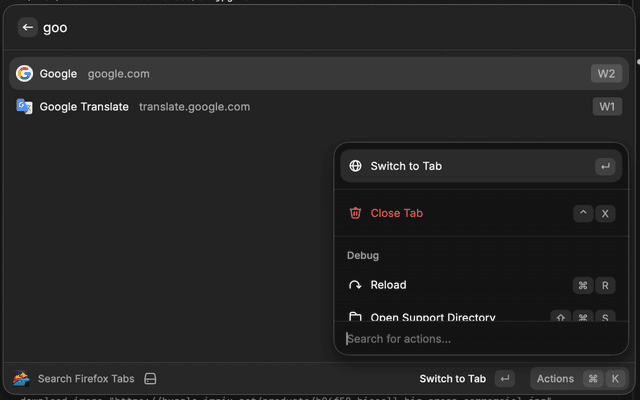Click the back arrow button

[28, 28]
